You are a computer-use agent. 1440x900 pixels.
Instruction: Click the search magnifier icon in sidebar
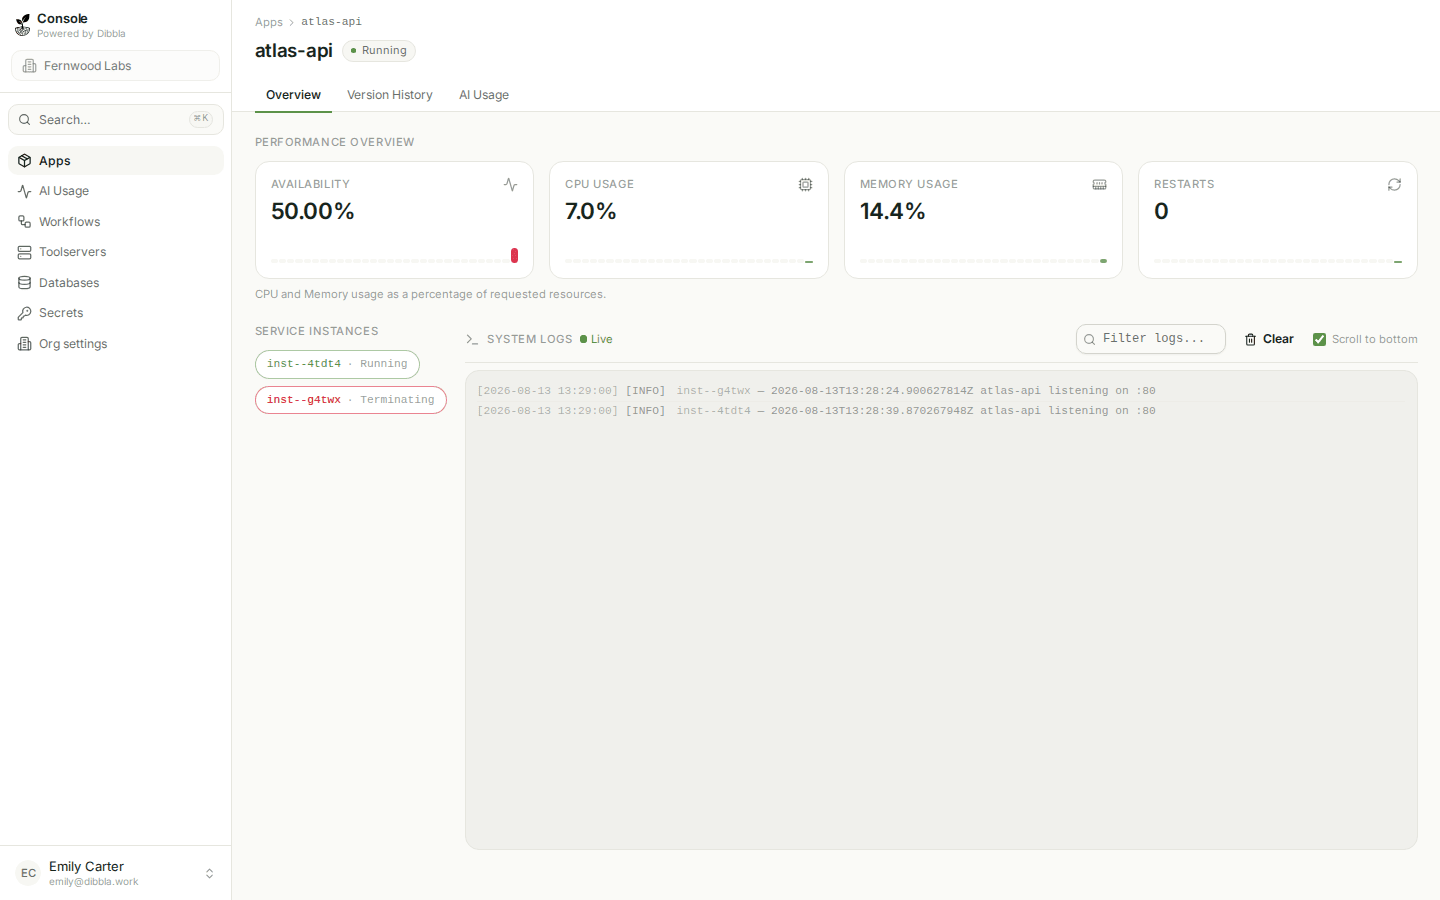pos(25,120)
